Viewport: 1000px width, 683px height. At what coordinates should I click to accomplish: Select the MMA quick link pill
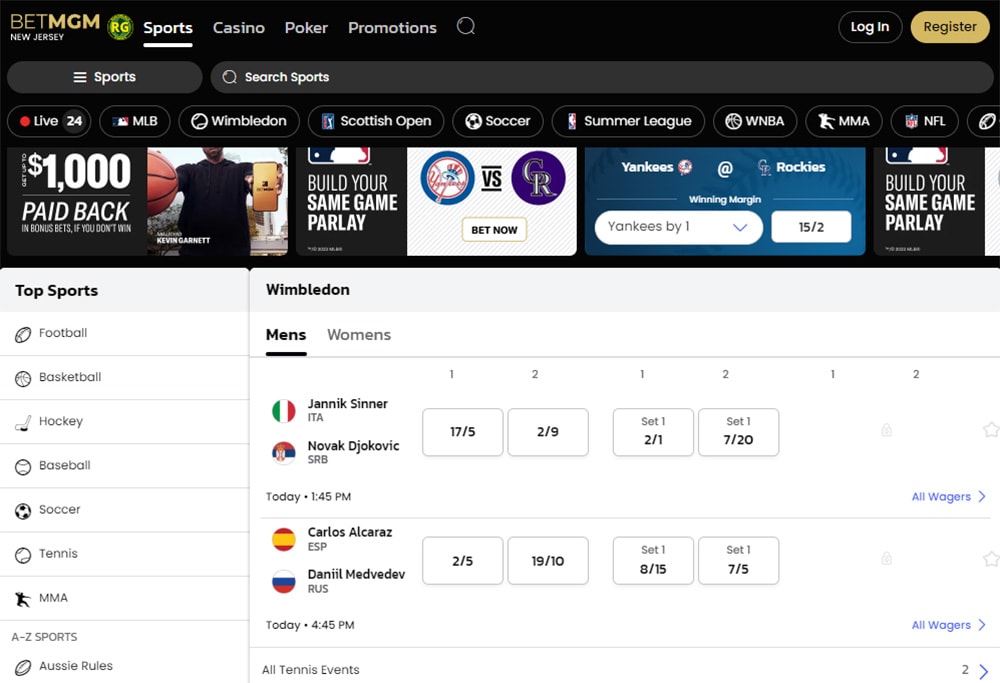(844, 121)
